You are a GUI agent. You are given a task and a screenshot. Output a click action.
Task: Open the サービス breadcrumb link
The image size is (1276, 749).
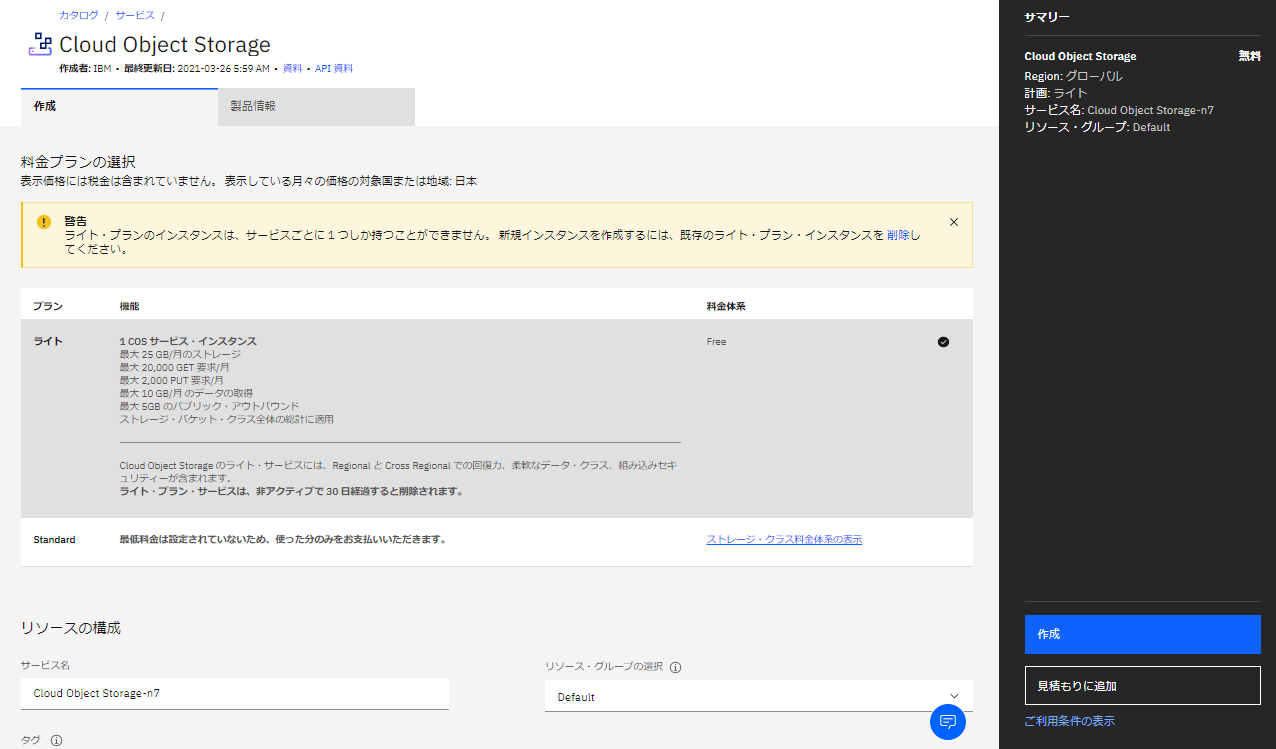coord(135,15)
